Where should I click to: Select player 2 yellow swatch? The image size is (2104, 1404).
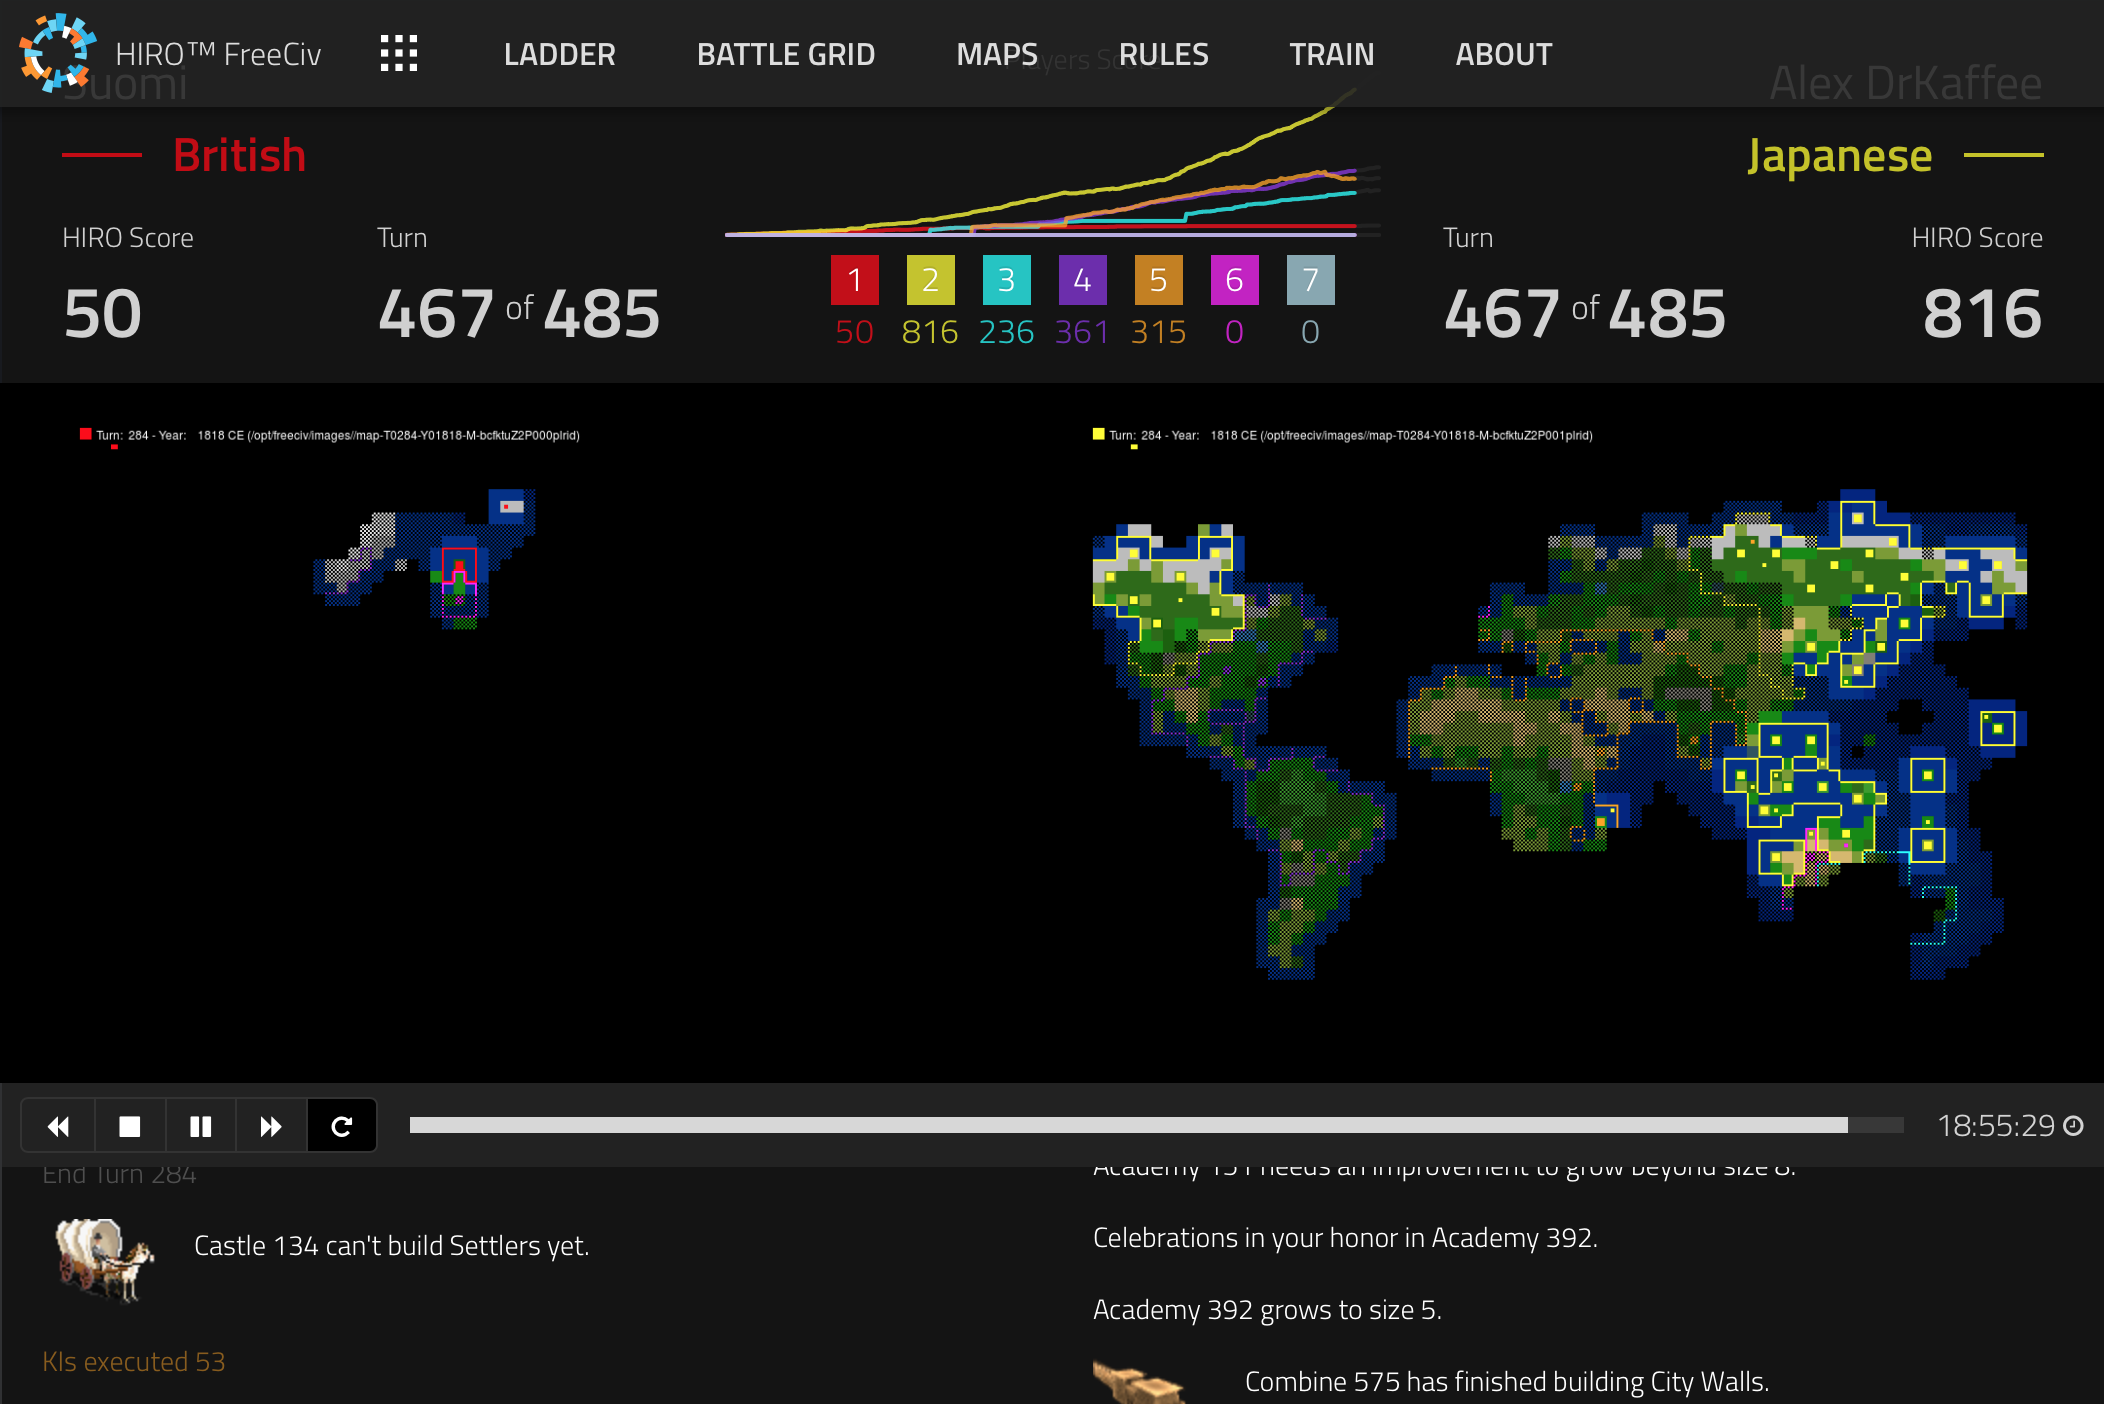930,280
